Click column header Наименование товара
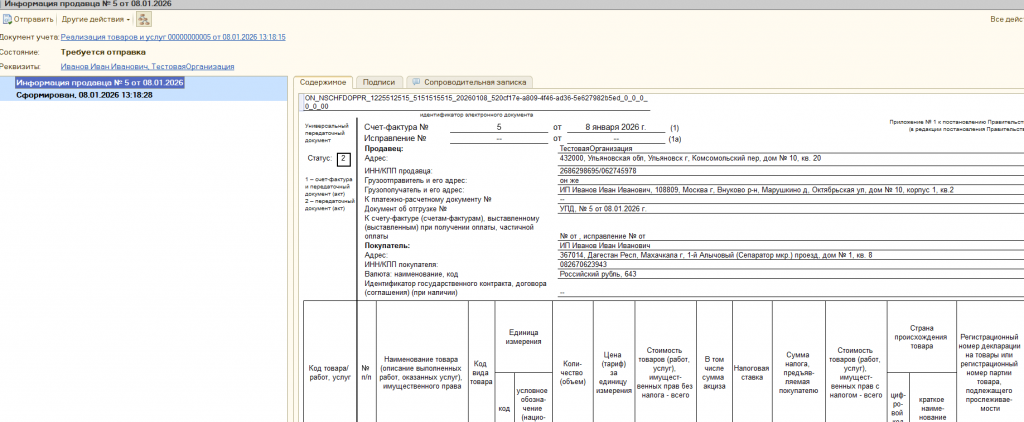1024x422 pixels. tap(423, 372)
